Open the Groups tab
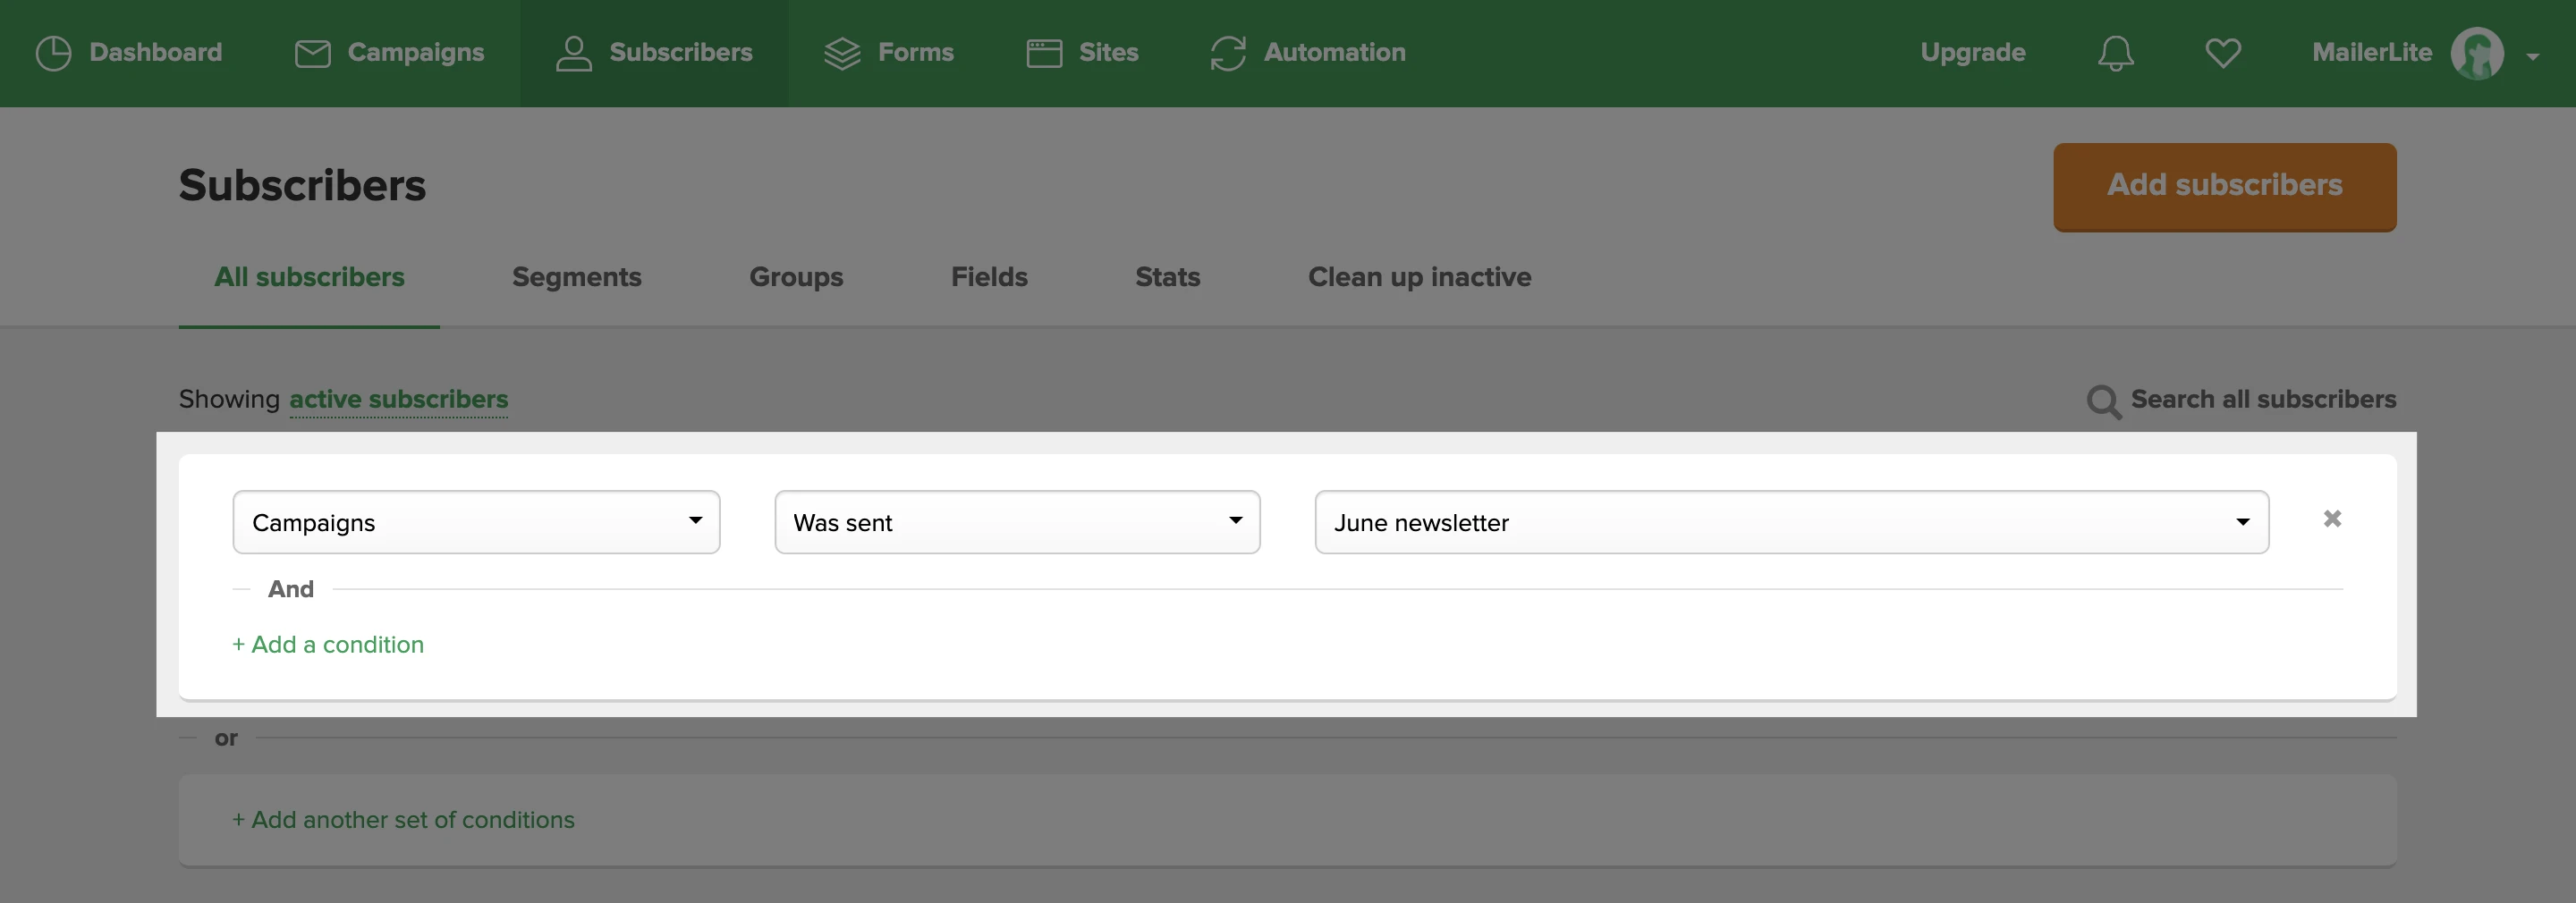Viewport: 2576px width, 903px height. click(x=796, y=277)
